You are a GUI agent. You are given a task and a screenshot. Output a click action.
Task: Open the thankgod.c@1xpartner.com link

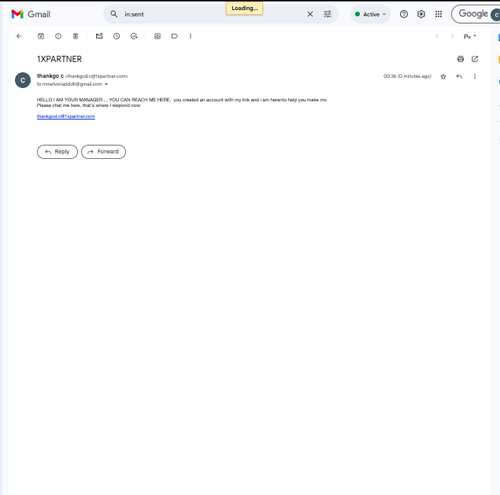(66, 116)
